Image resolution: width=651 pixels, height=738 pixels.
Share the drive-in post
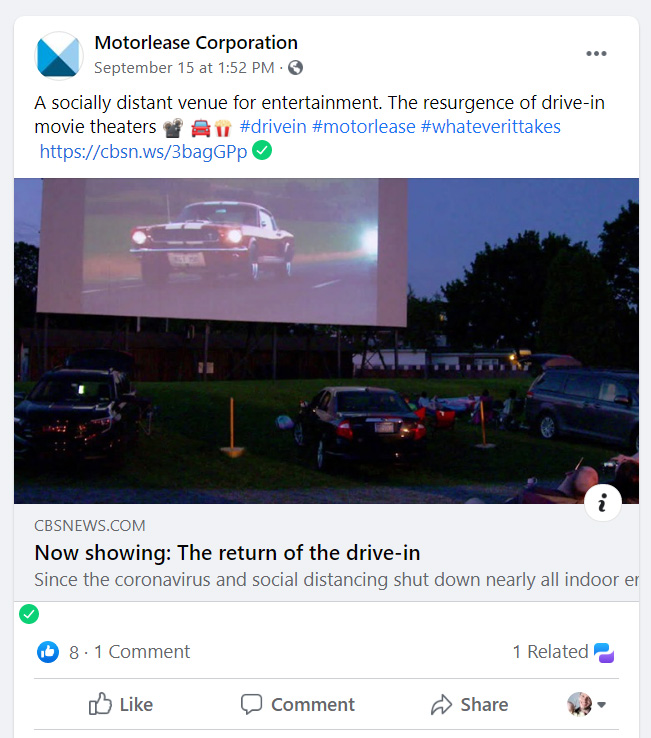(x=469, y=704)
